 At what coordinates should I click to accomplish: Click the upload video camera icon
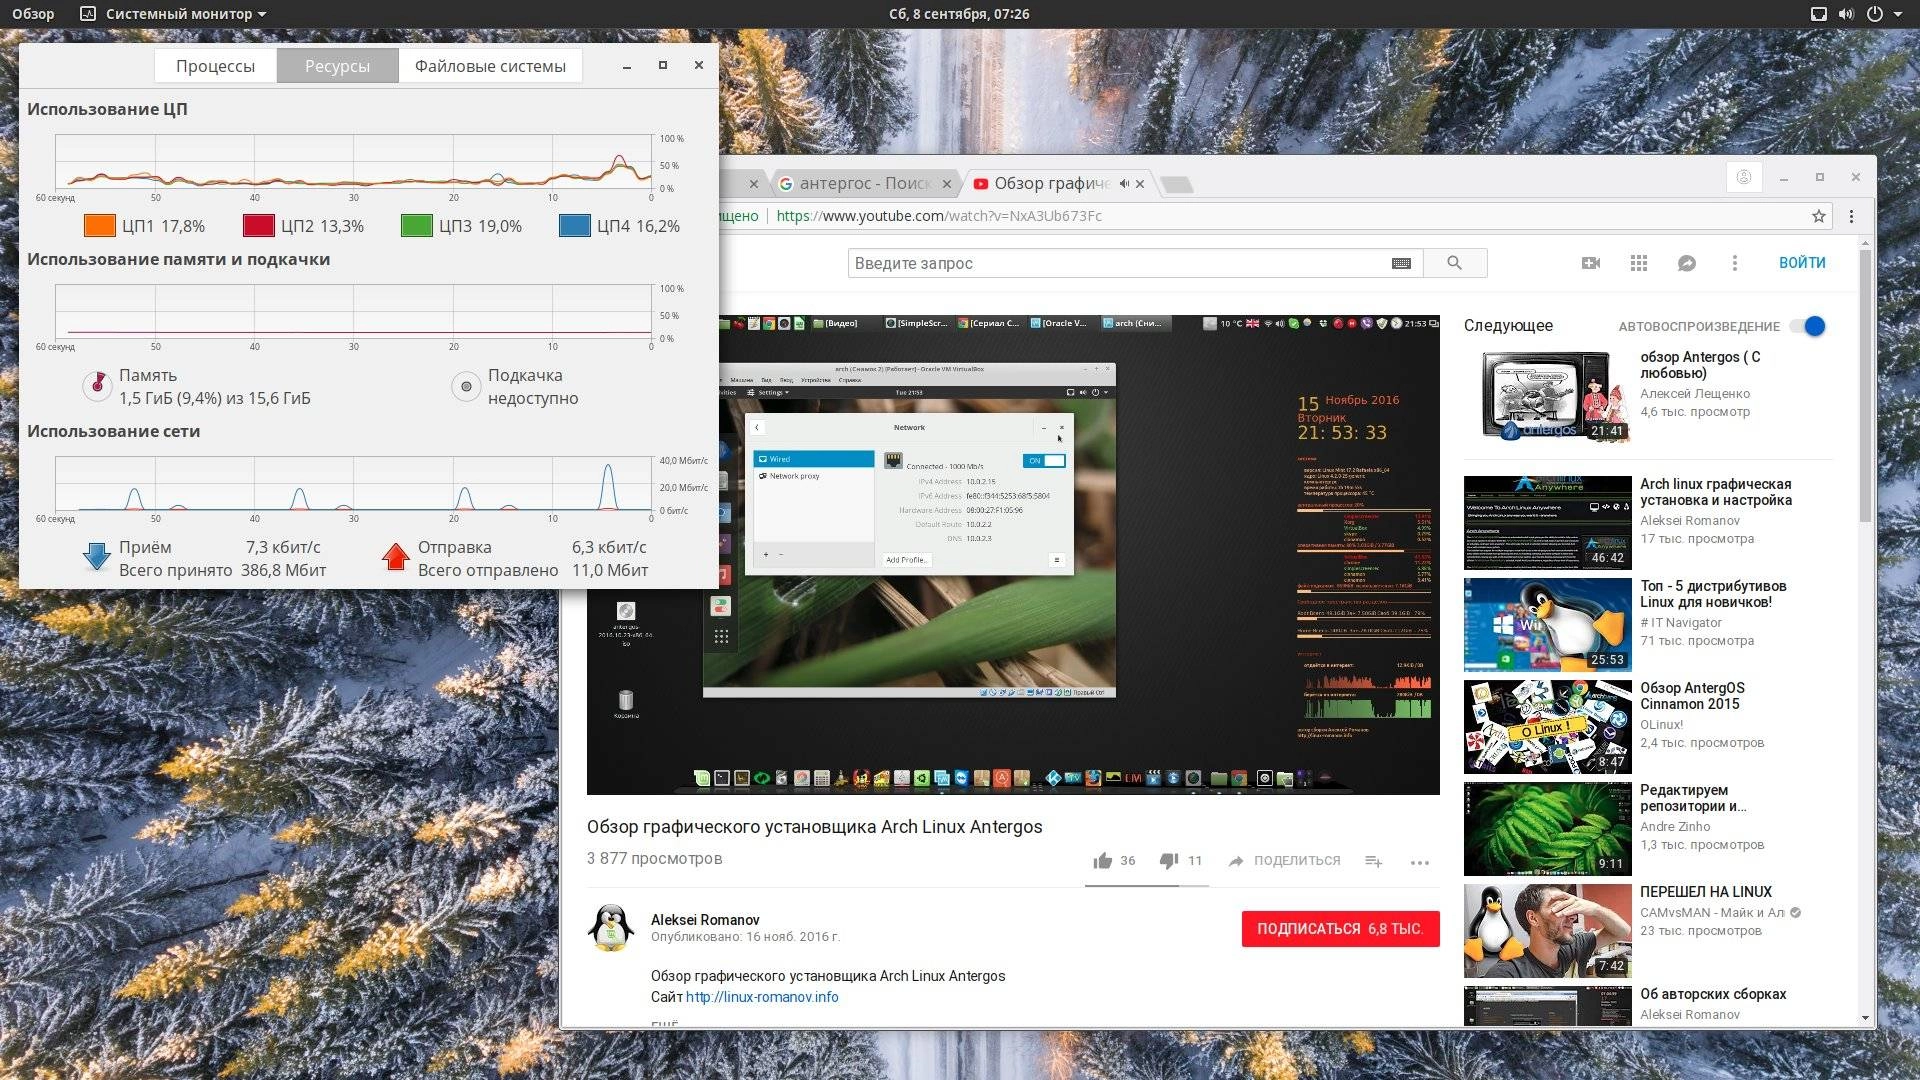[1591, 263]
